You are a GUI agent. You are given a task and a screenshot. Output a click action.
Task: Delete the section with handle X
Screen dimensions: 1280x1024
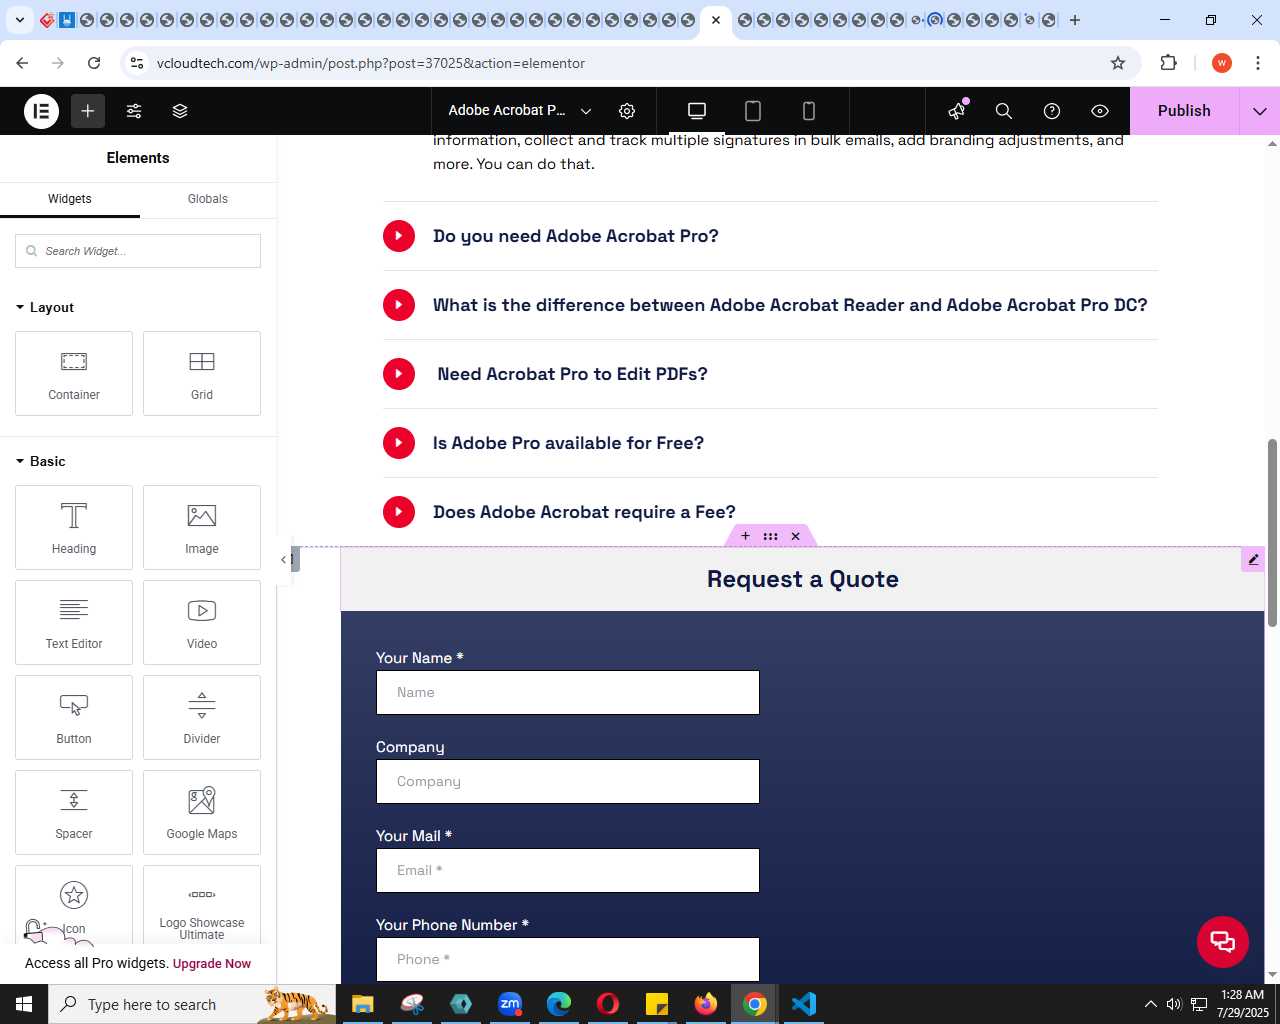pos(796,536)
